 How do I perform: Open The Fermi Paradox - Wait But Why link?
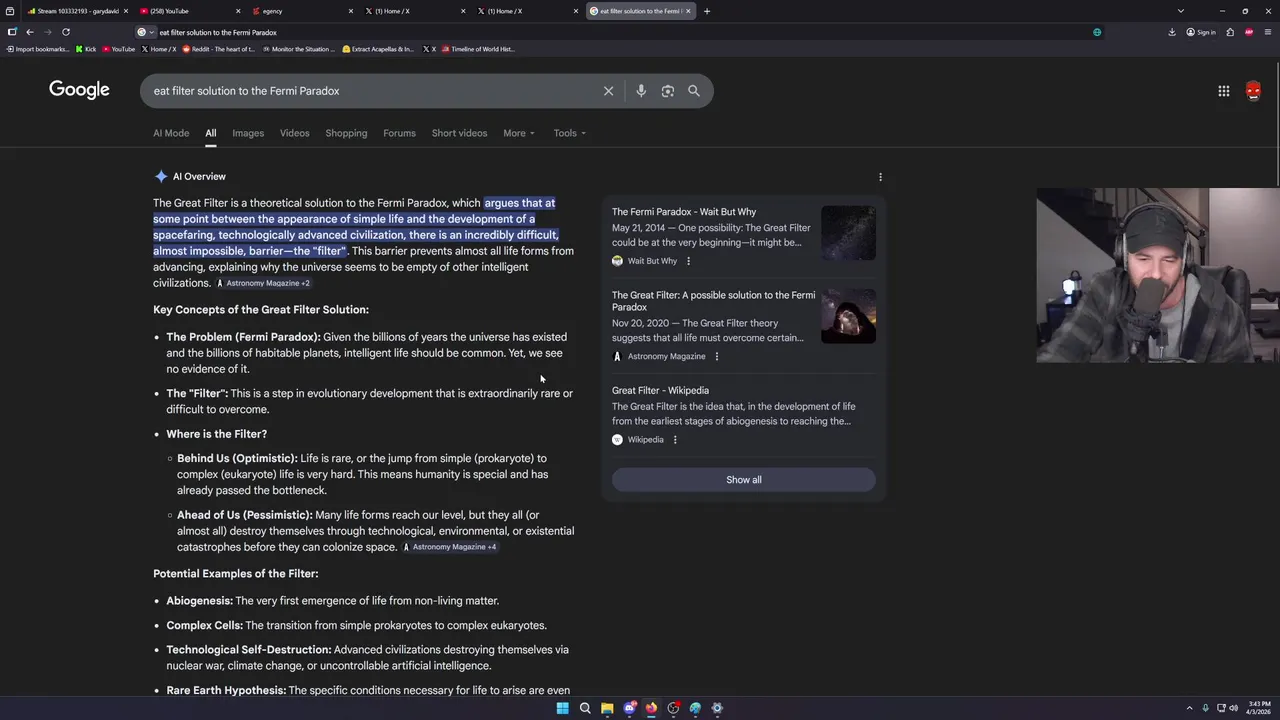pos(684,212)
